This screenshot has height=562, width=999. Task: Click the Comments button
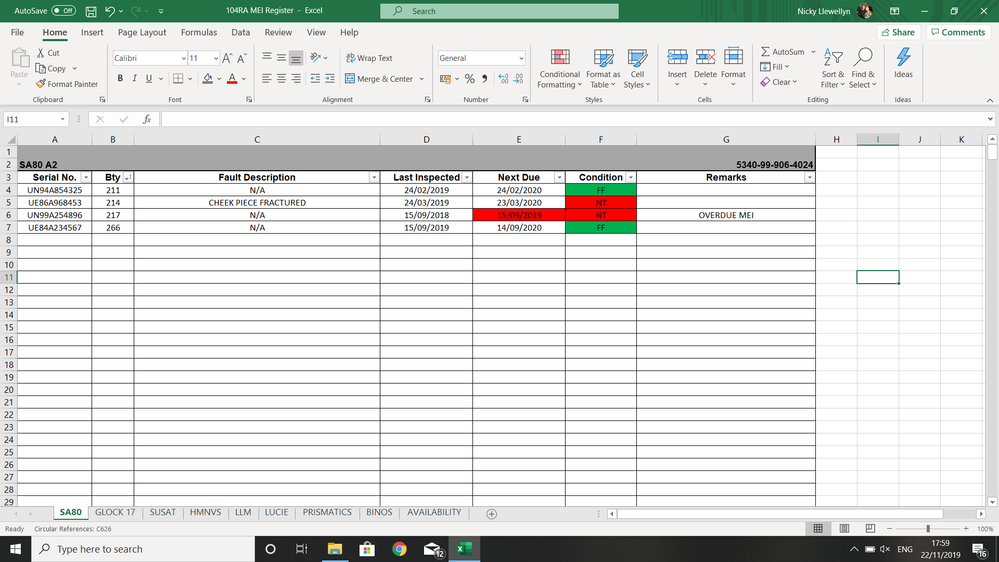coord(958,32)
